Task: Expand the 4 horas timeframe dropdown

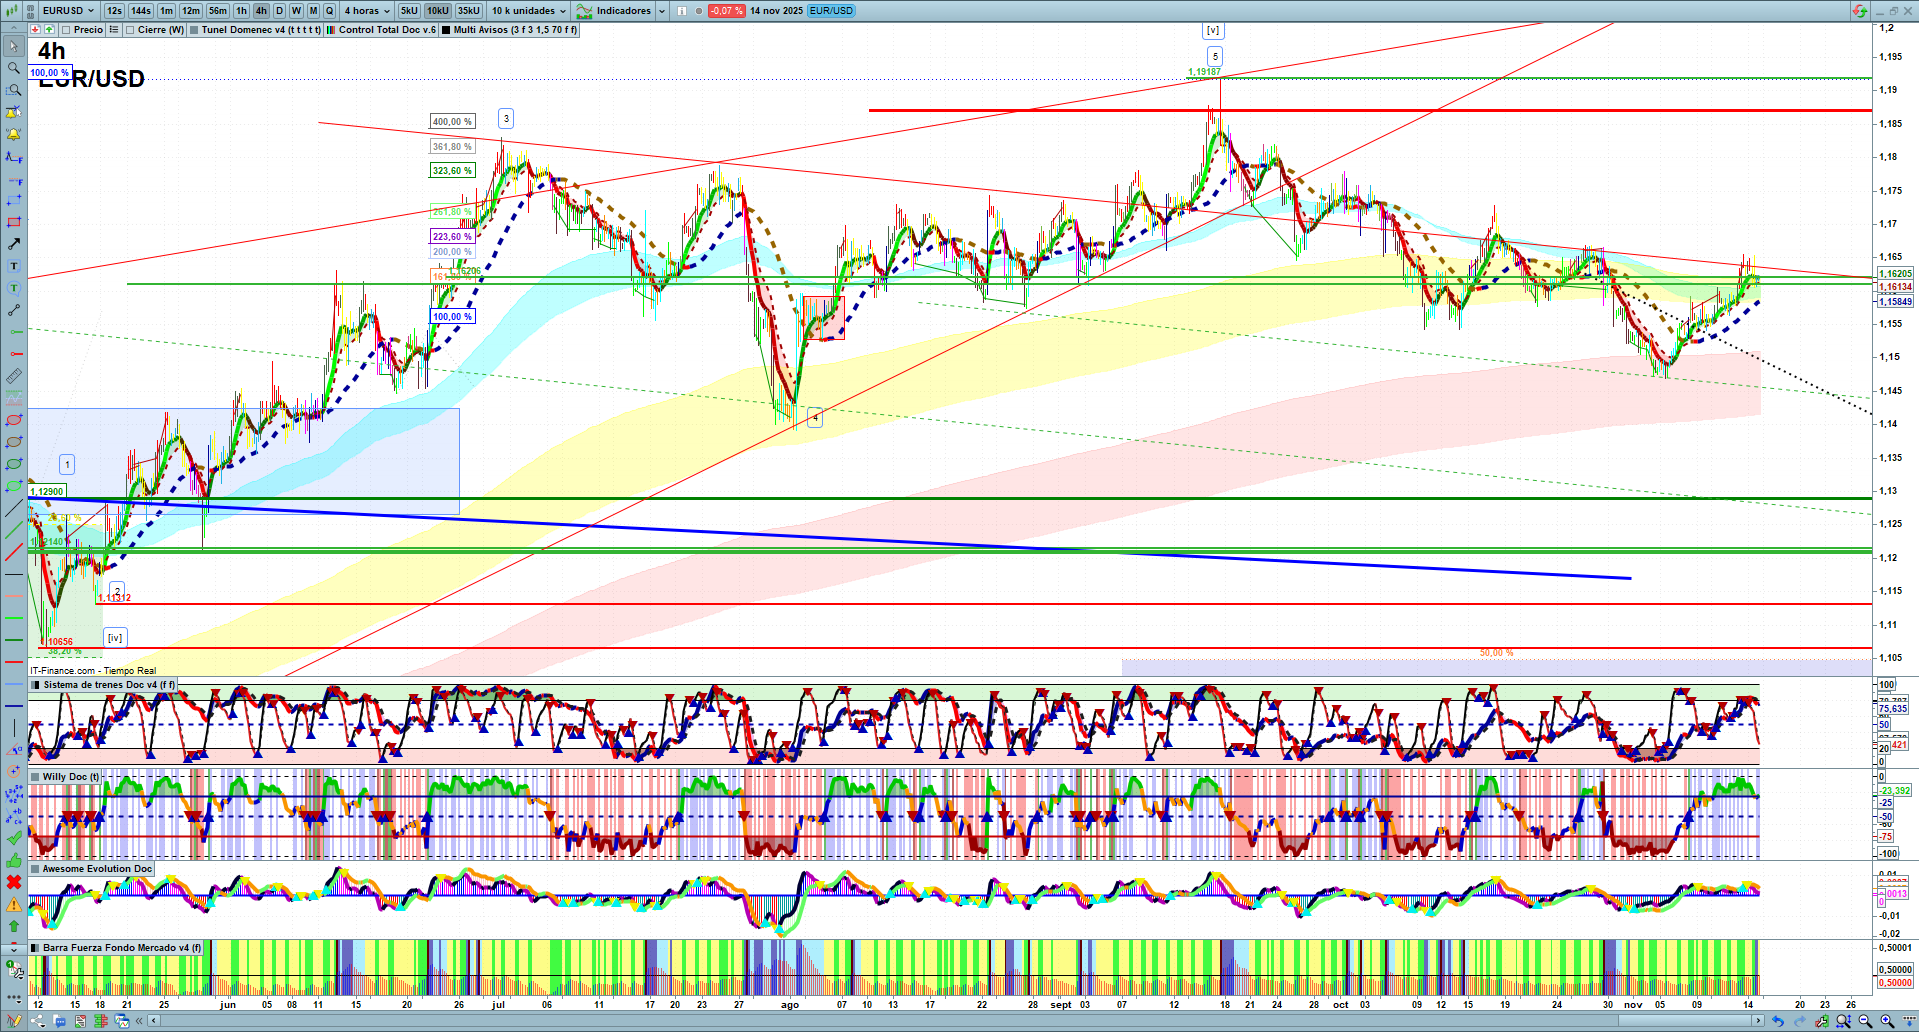Action: tap(366, 11)
